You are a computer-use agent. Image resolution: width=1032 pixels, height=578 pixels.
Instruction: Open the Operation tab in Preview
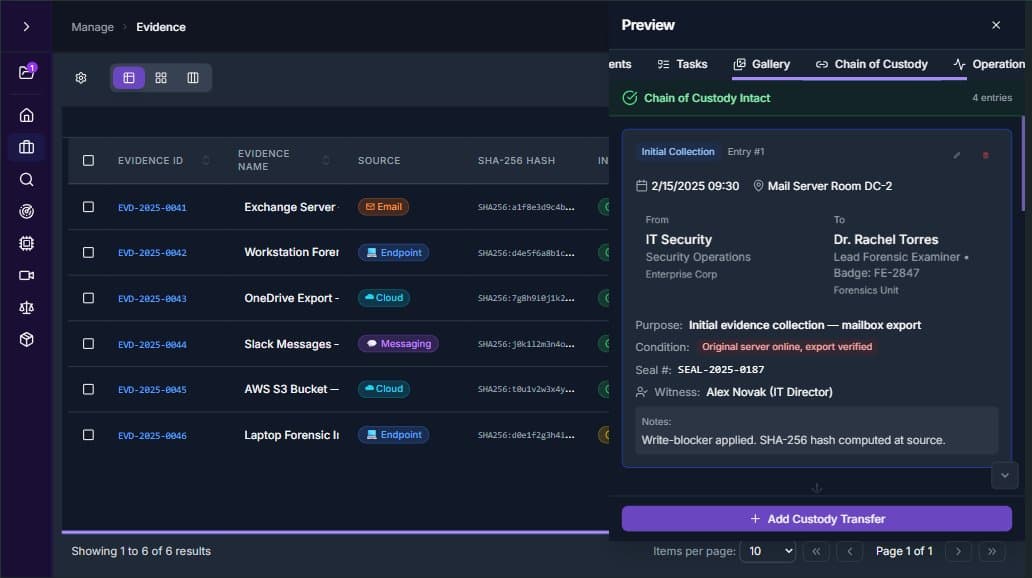(x=989, y=64)
